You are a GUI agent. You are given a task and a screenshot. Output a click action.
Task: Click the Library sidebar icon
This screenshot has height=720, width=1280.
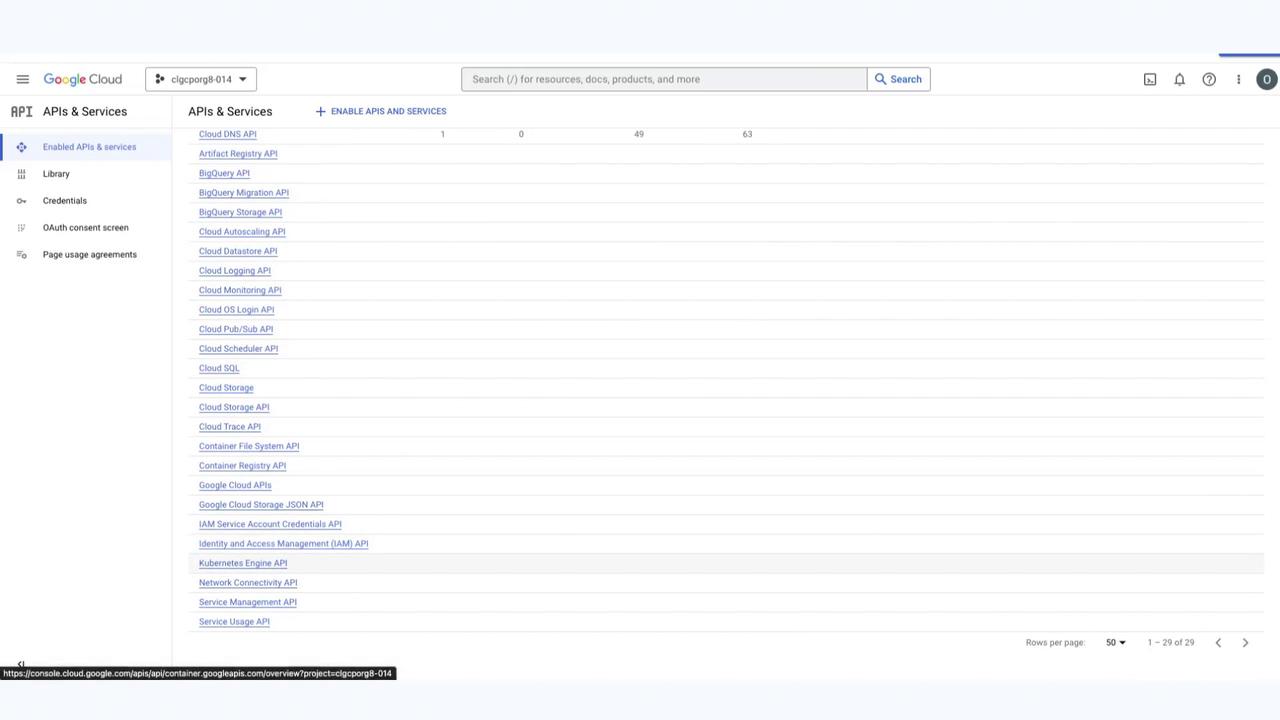[x=21, y=174]
